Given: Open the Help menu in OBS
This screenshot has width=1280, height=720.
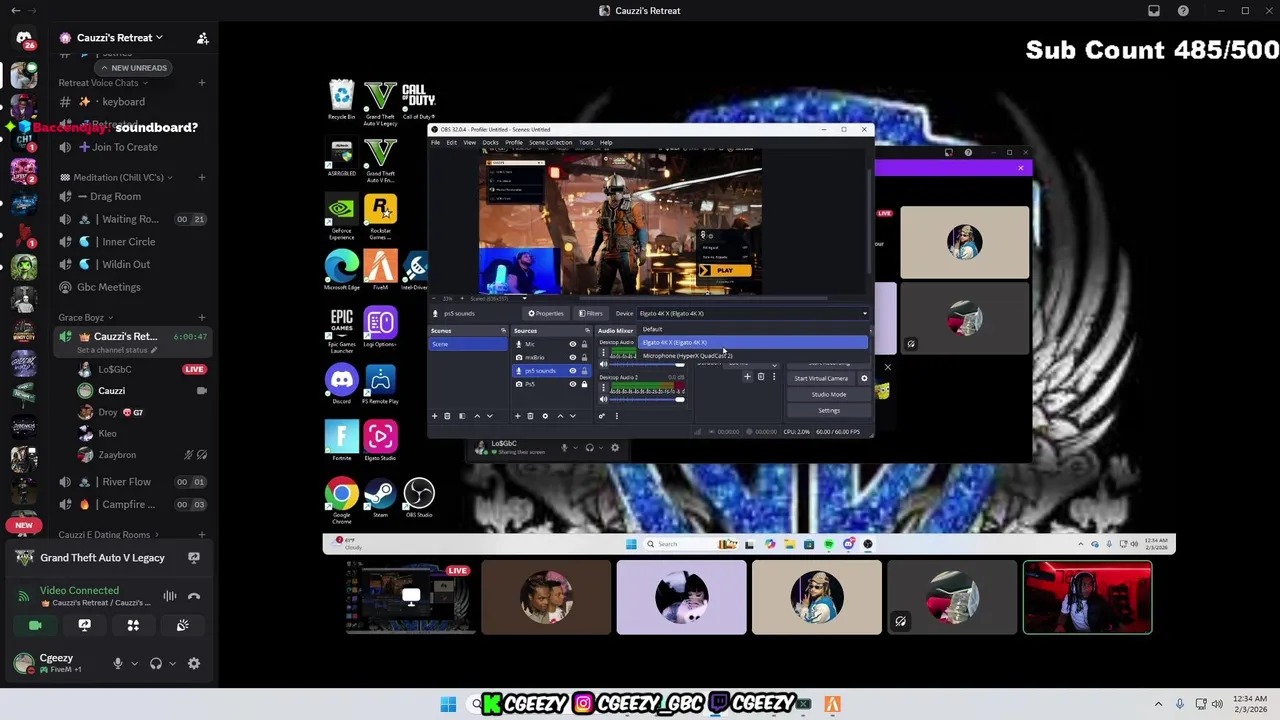Looking at the screenshot, I should coord(606,142).
